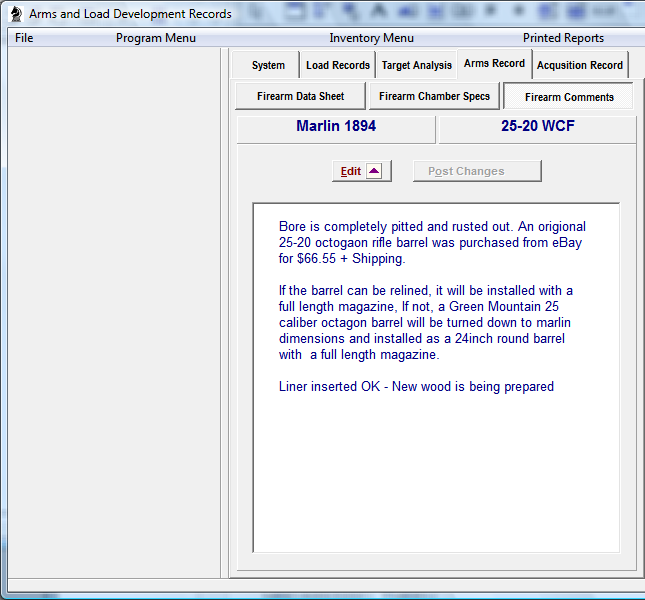The width and height of the screenshot is (645, 600).
Task: Click the 'Liner inserted OK' comment line
Action: [x=416, y=387]
